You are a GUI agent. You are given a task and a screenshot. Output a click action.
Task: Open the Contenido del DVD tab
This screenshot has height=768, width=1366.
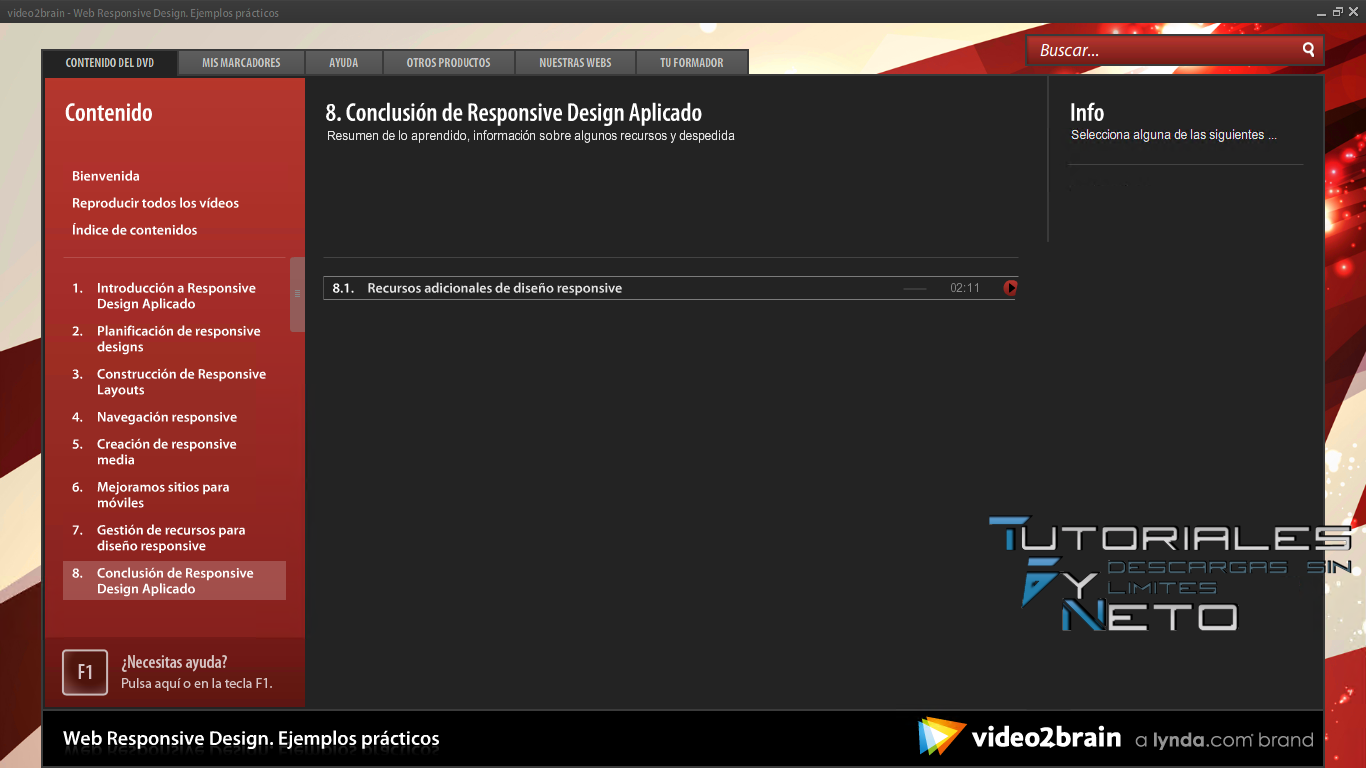click(110, 62)
